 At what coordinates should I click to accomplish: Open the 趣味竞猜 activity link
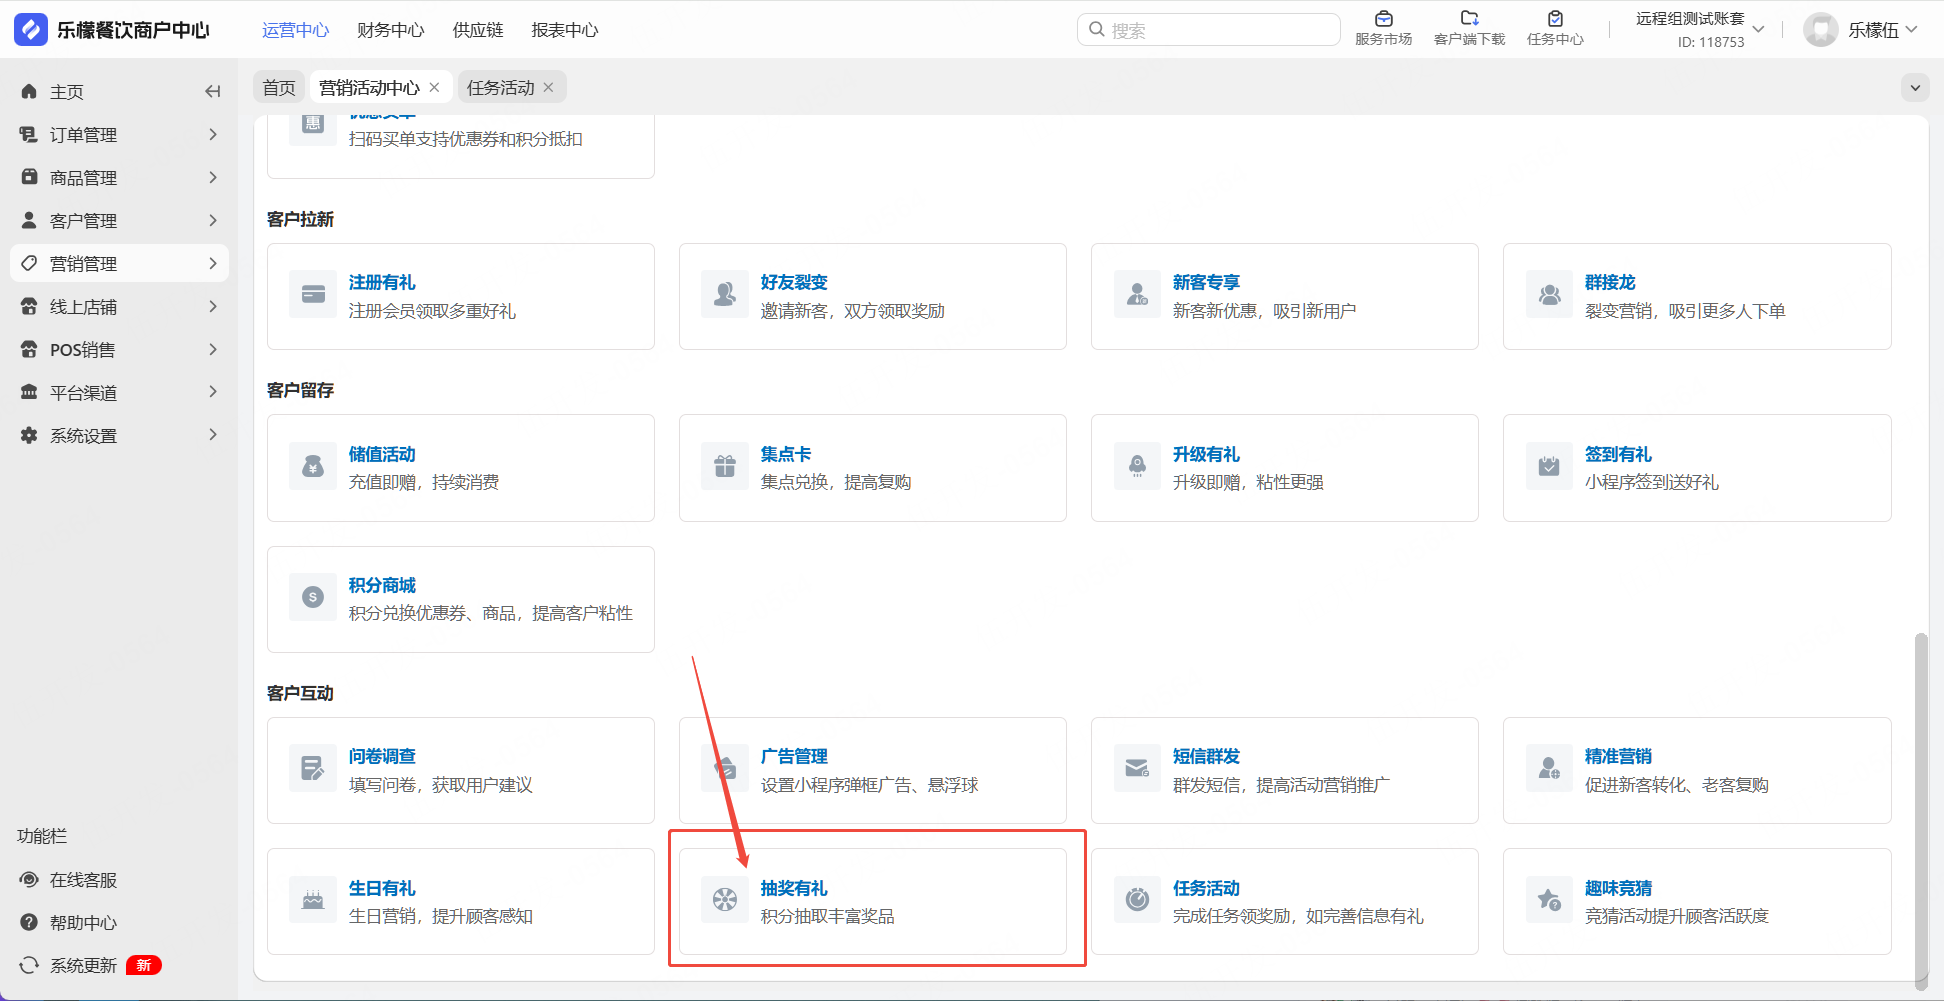tap(1618, 889)
